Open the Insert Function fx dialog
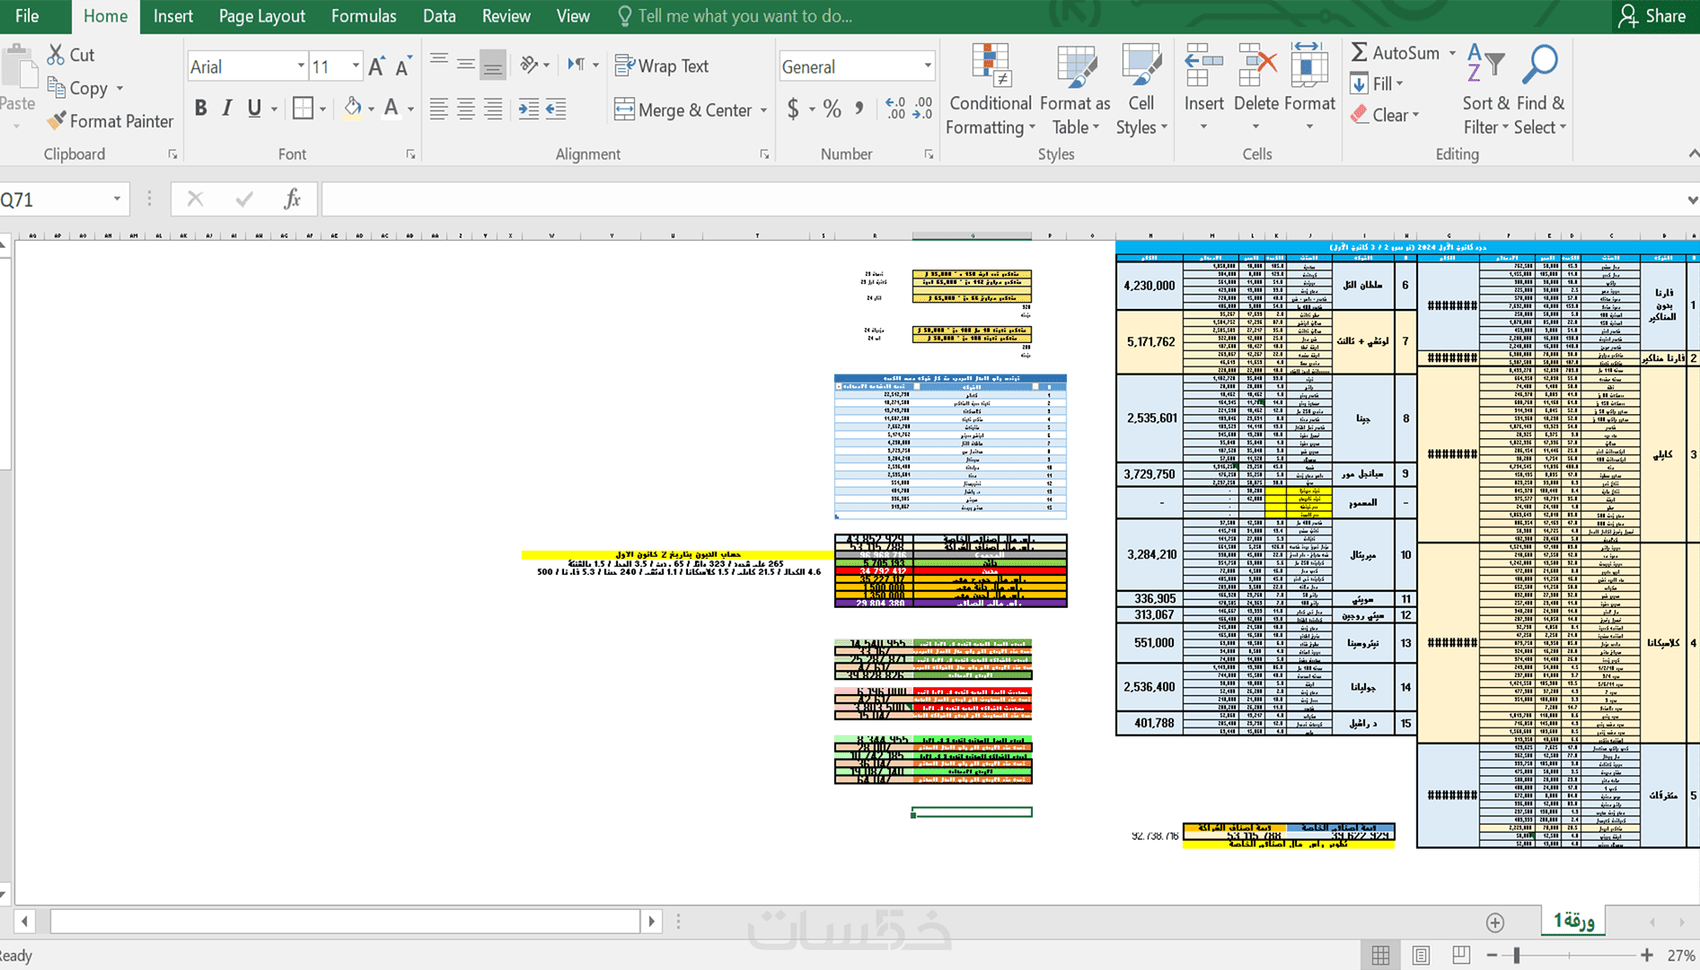The height and width of the screenshot is (970, 1700). point(292,199)
